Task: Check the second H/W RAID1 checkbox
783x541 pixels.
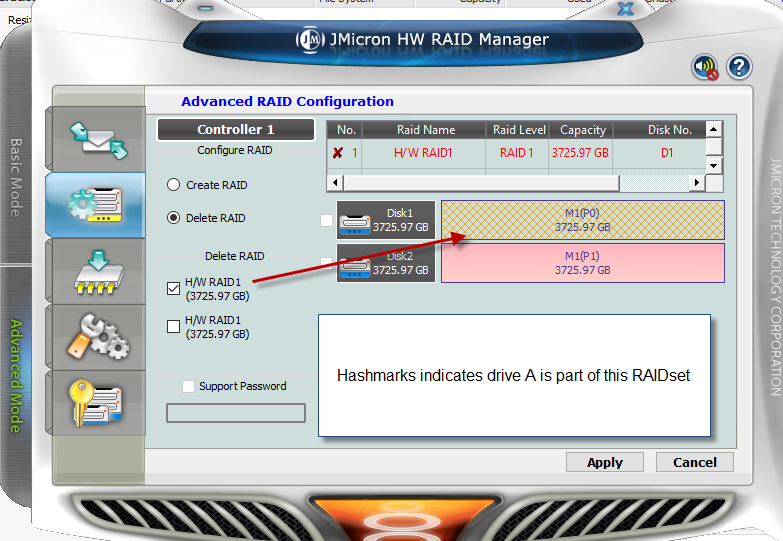Action: (x=173, y=326)
